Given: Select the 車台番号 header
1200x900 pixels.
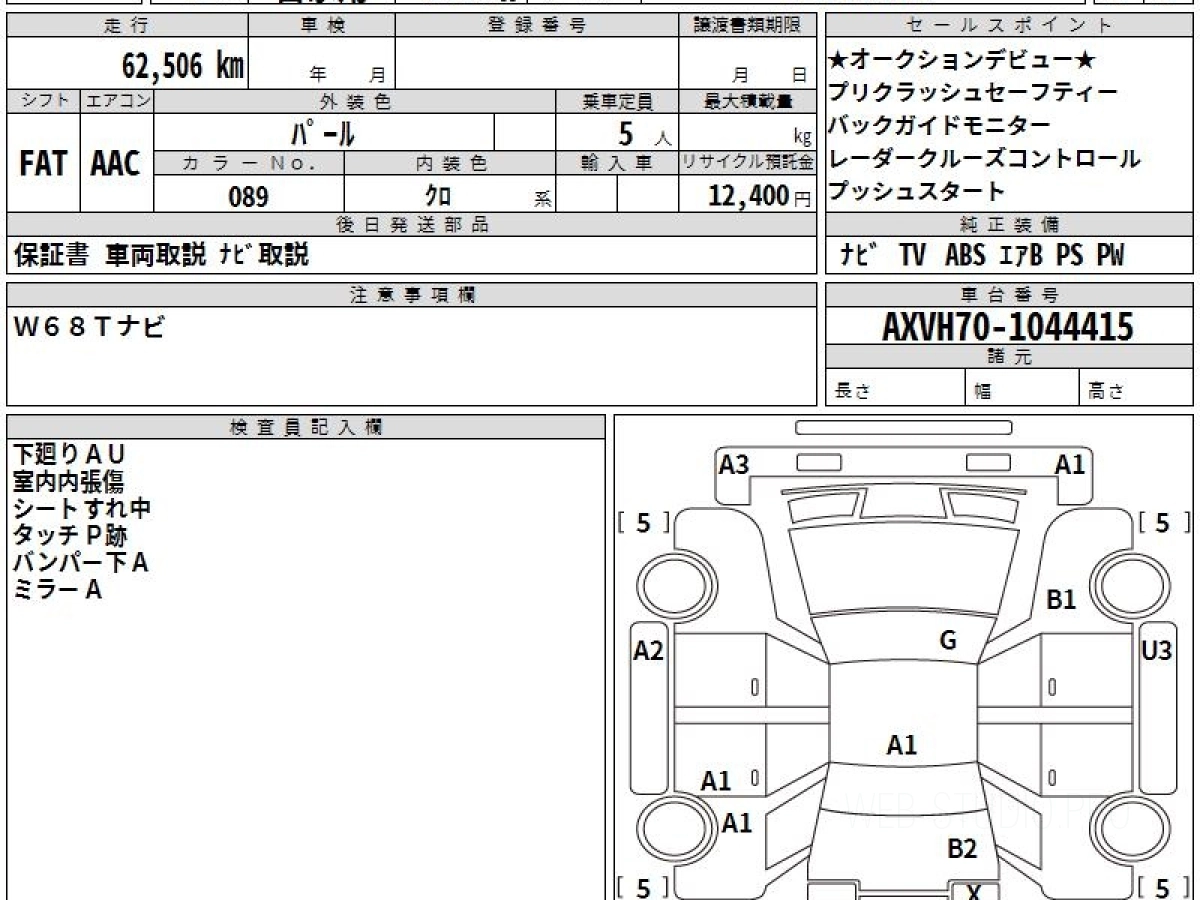Looking at the screenshot, I should 1010,294.
